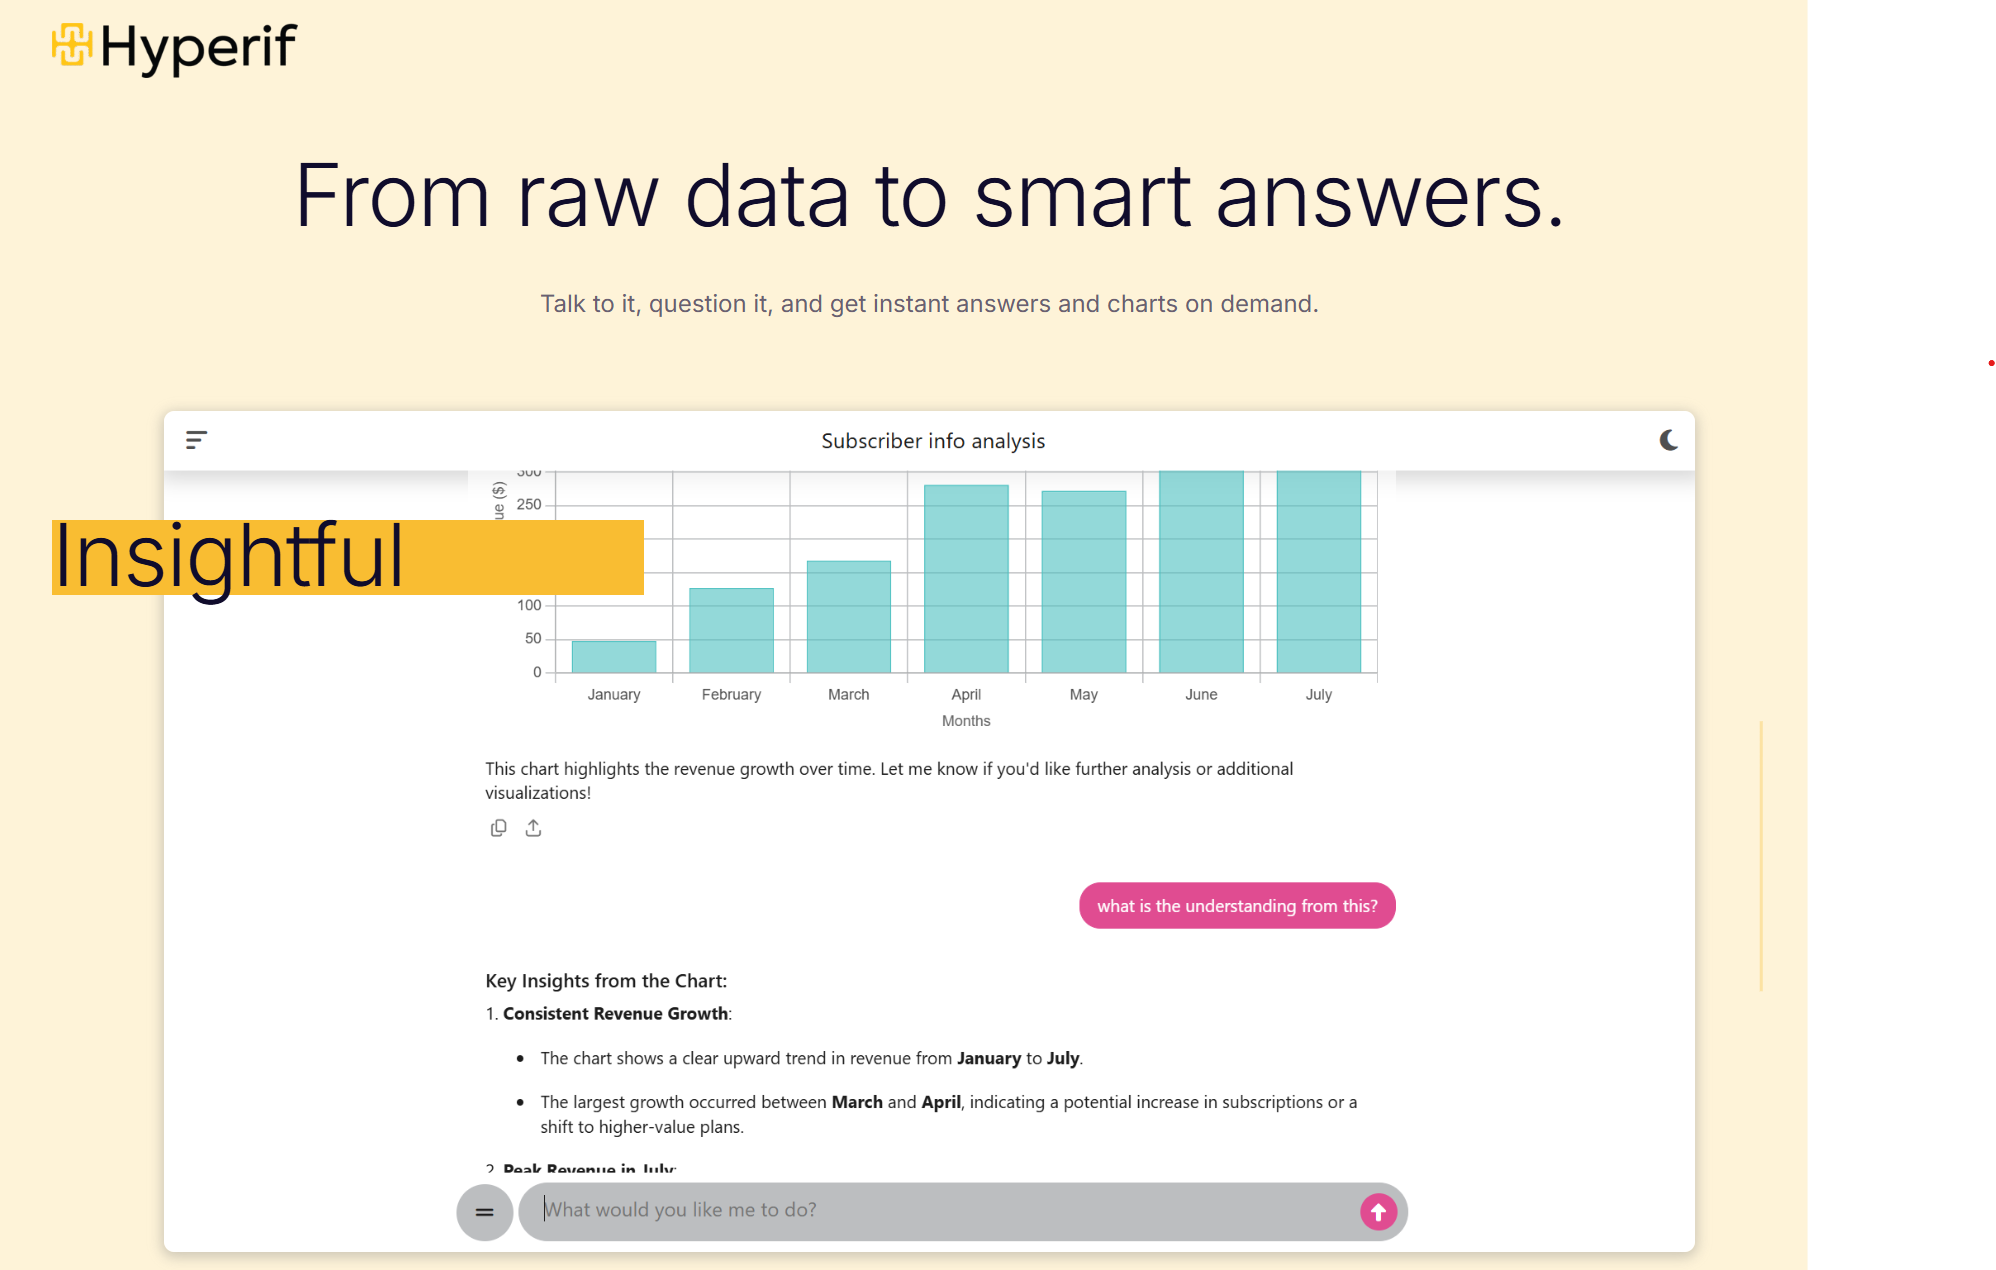The width and height of the screenshot is (1996, 1270).
Task: Click the 'From raw data to smart answers' headline
Action: pos(929,196)
